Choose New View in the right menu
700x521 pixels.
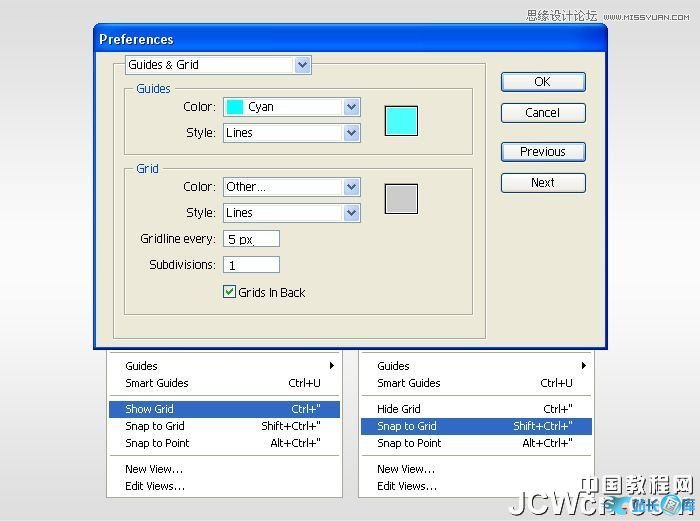[x=476, y=469]
